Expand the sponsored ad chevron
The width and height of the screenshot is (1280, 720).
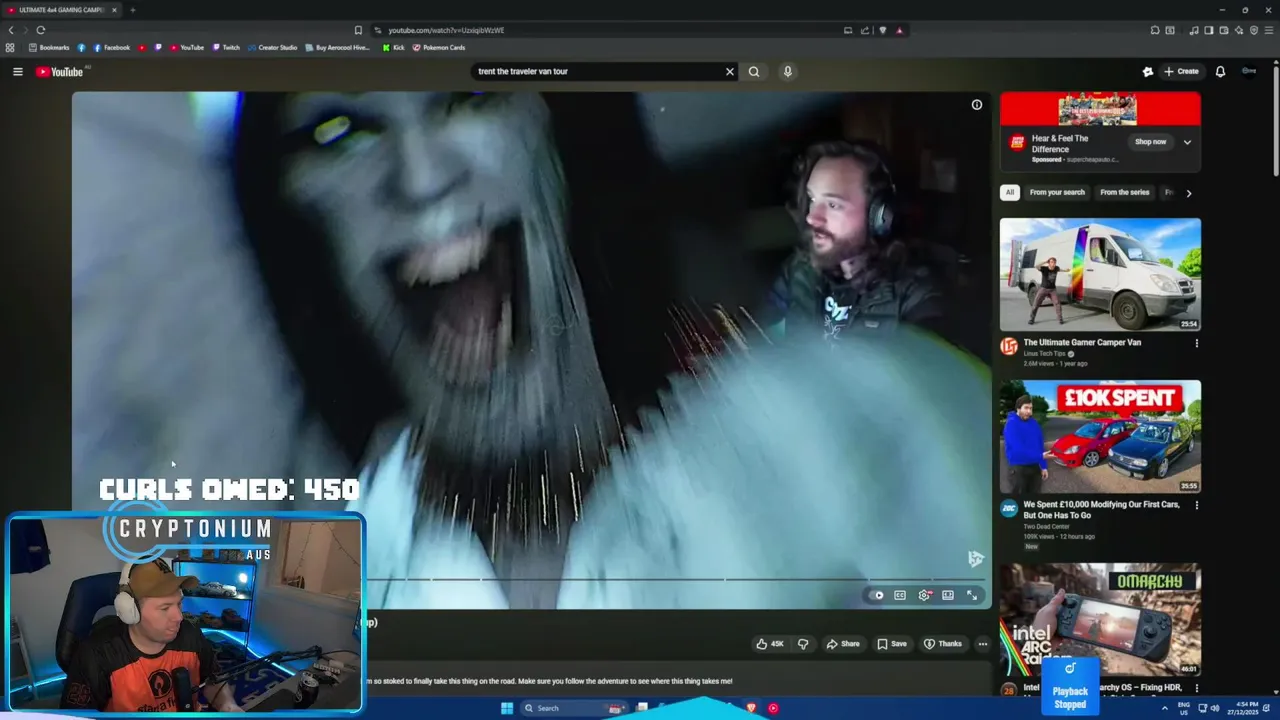pos(1187,142)
